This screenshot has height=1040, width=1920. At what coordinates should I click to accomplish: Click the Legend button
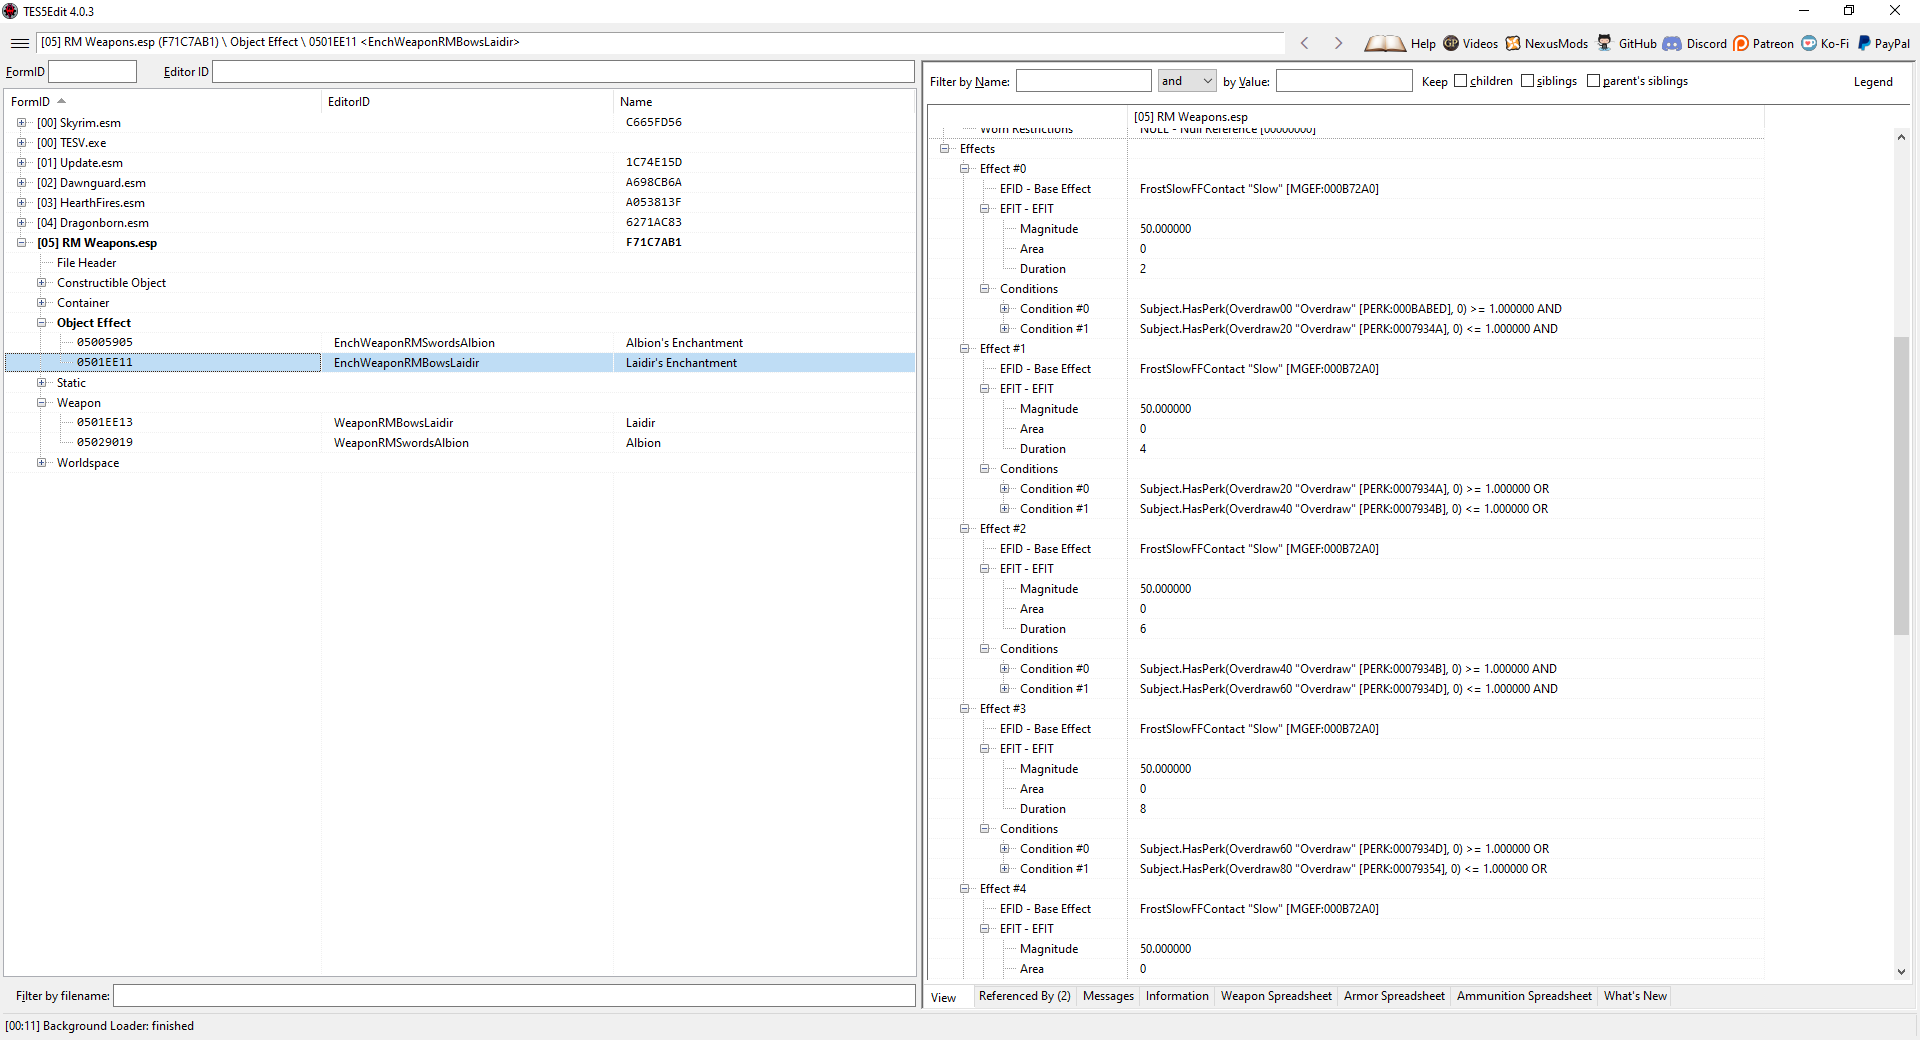1872,82
